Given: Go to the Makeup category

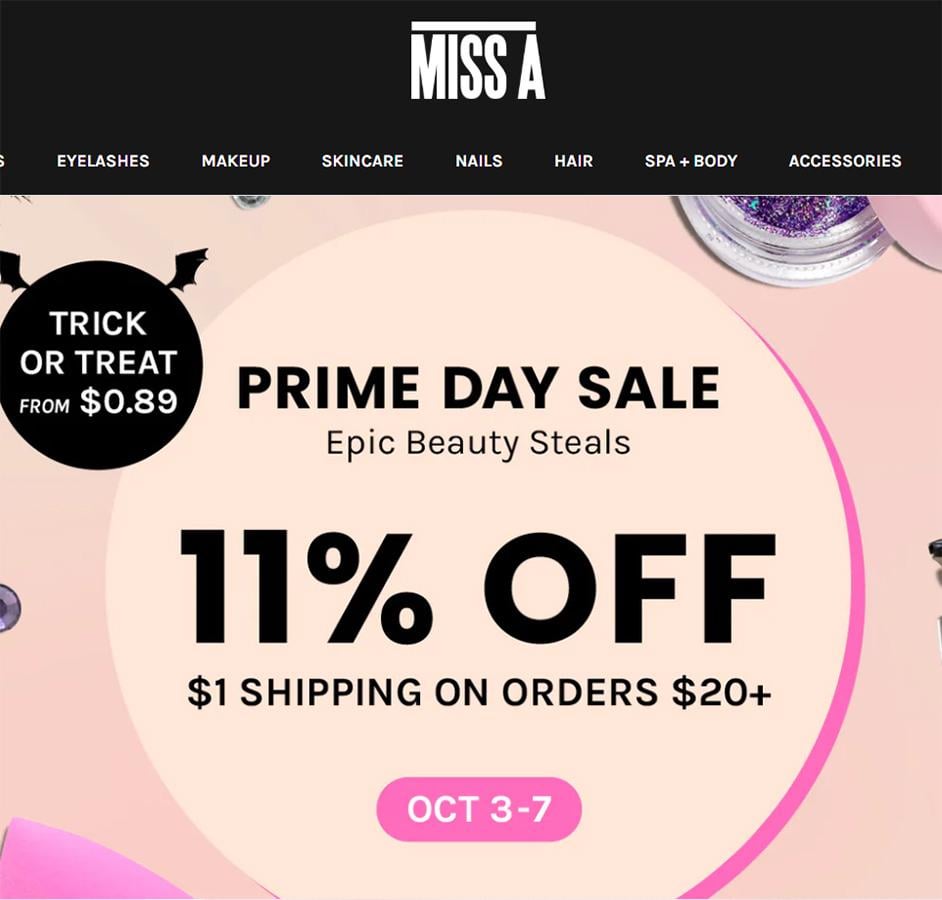Looking at the screenshot, I should (x=236, y=161).
